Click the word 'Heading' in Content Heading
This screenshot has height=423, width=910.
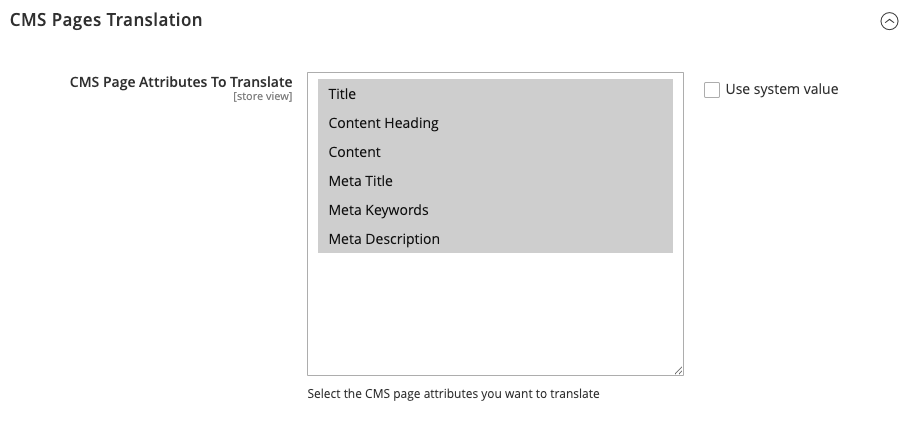411,123
